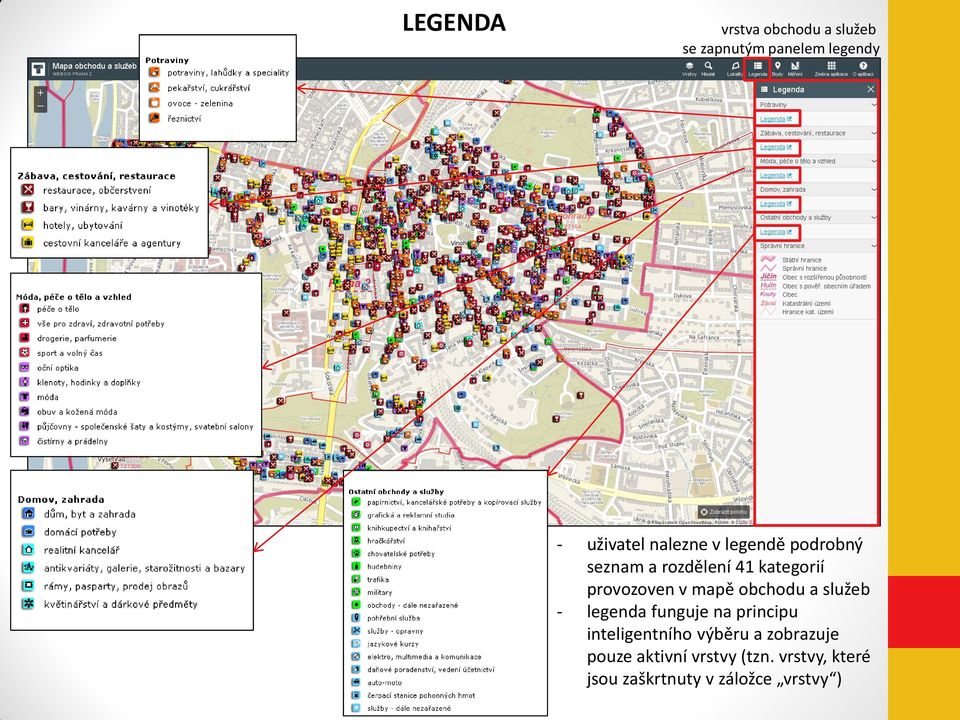Open Změna aplikace app switcher

[831, 69]
